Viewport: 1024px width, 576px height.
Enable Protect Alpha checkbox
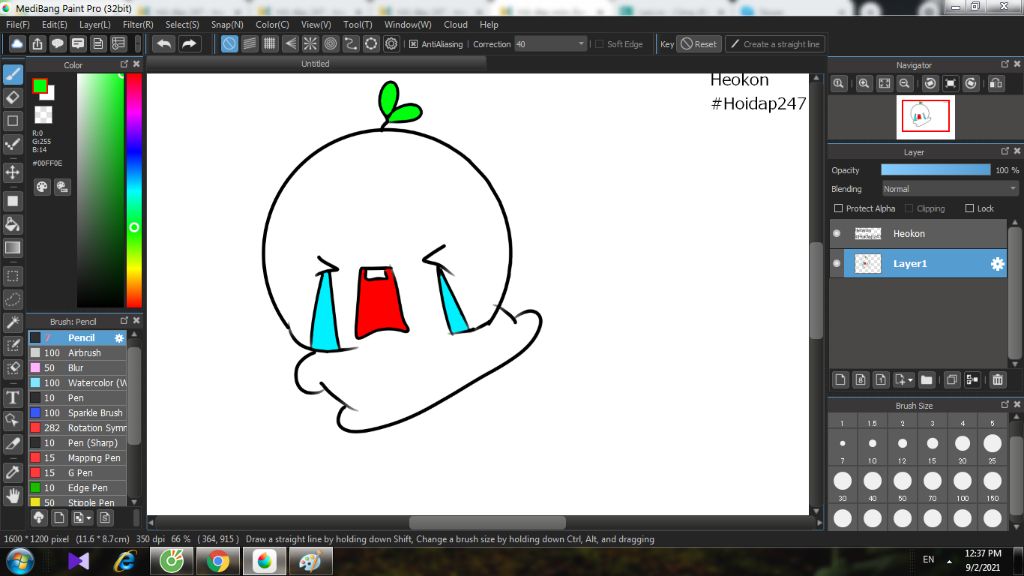(x=839, y=208)
